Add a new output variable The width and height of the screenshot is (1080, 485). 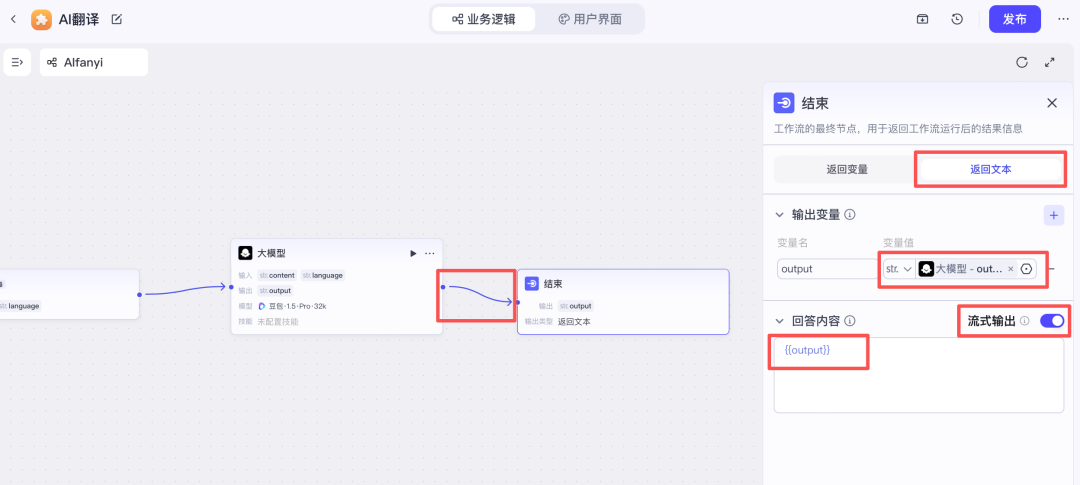coord(1053,216)
